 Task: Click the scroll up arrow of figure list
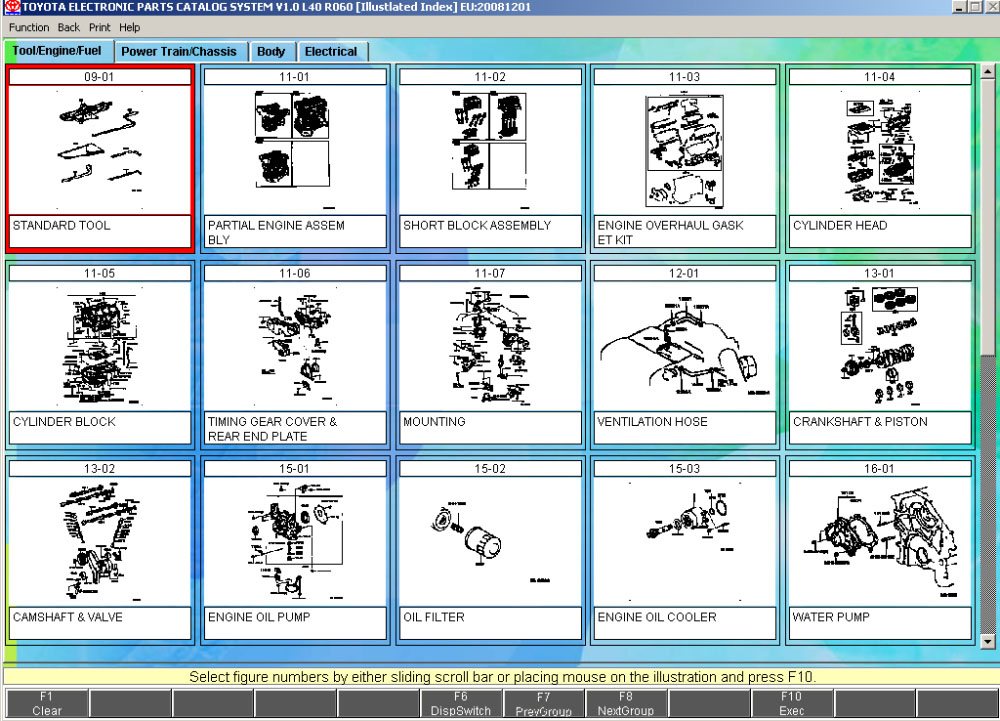(989, 73)
